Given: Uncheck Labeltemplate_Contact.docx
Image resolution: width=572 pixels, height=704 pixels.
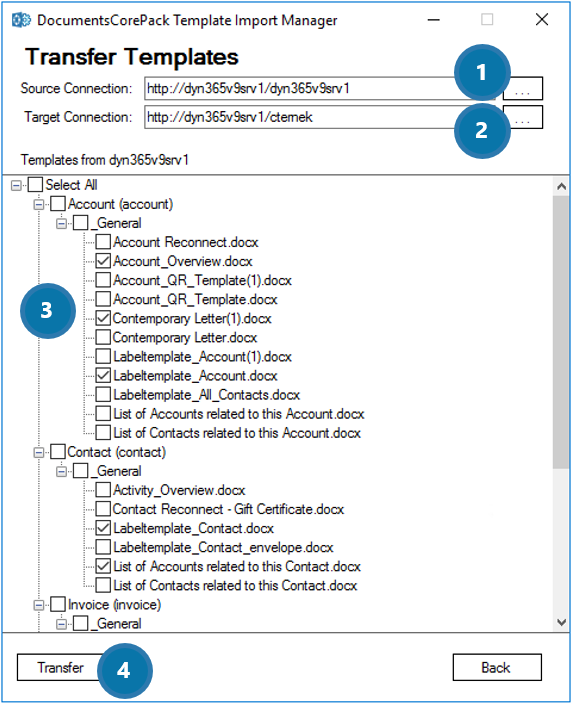Looking at the screenshot, I should [103, 528].
